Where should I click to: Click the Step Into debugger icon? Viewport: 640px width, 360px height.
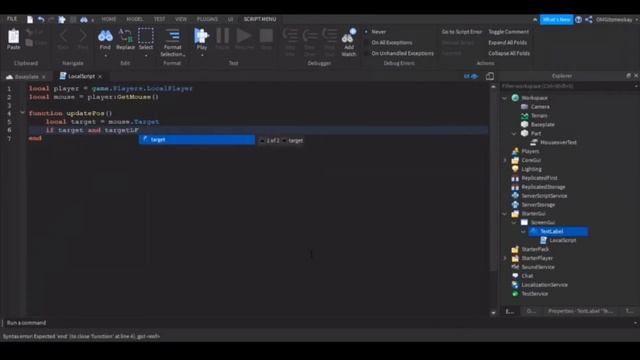point(290,36)
